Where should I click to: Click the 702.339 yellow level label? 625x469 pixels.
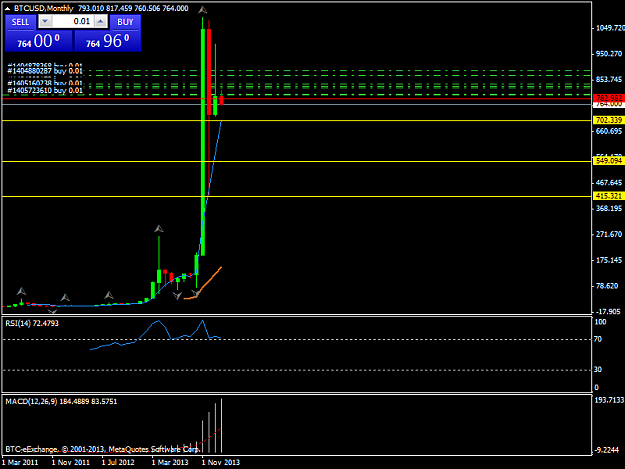coord(609,120)
